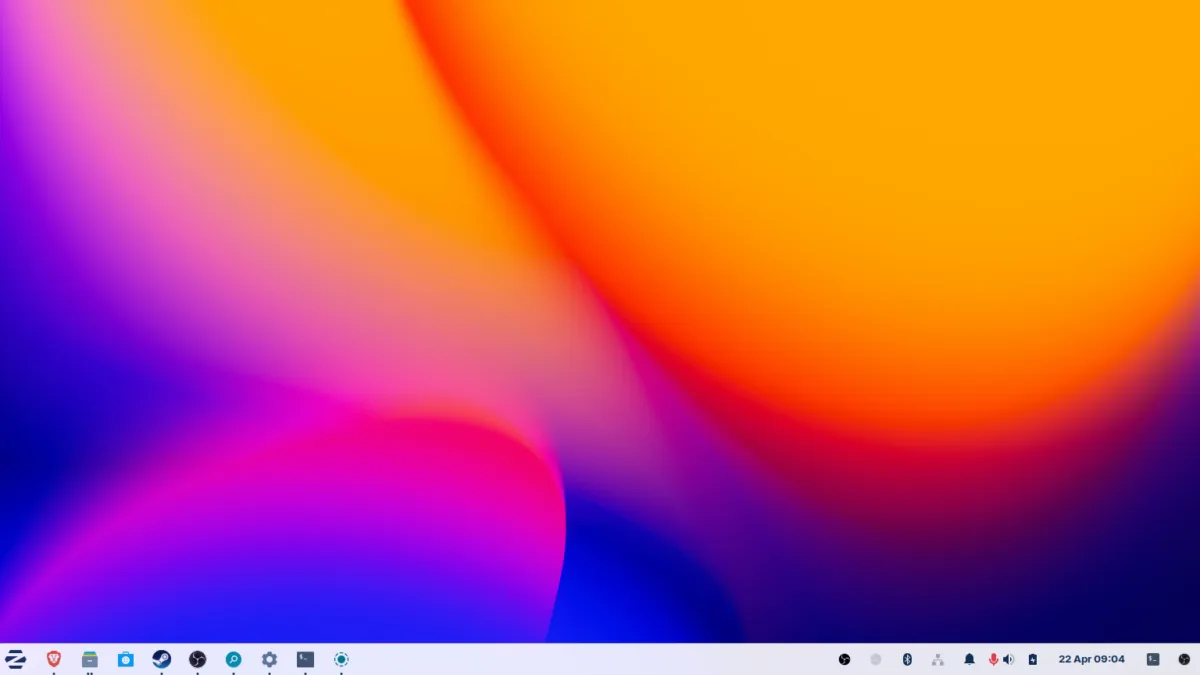
Task: Open the teal magnifier search app
Action: pos(233,659)
